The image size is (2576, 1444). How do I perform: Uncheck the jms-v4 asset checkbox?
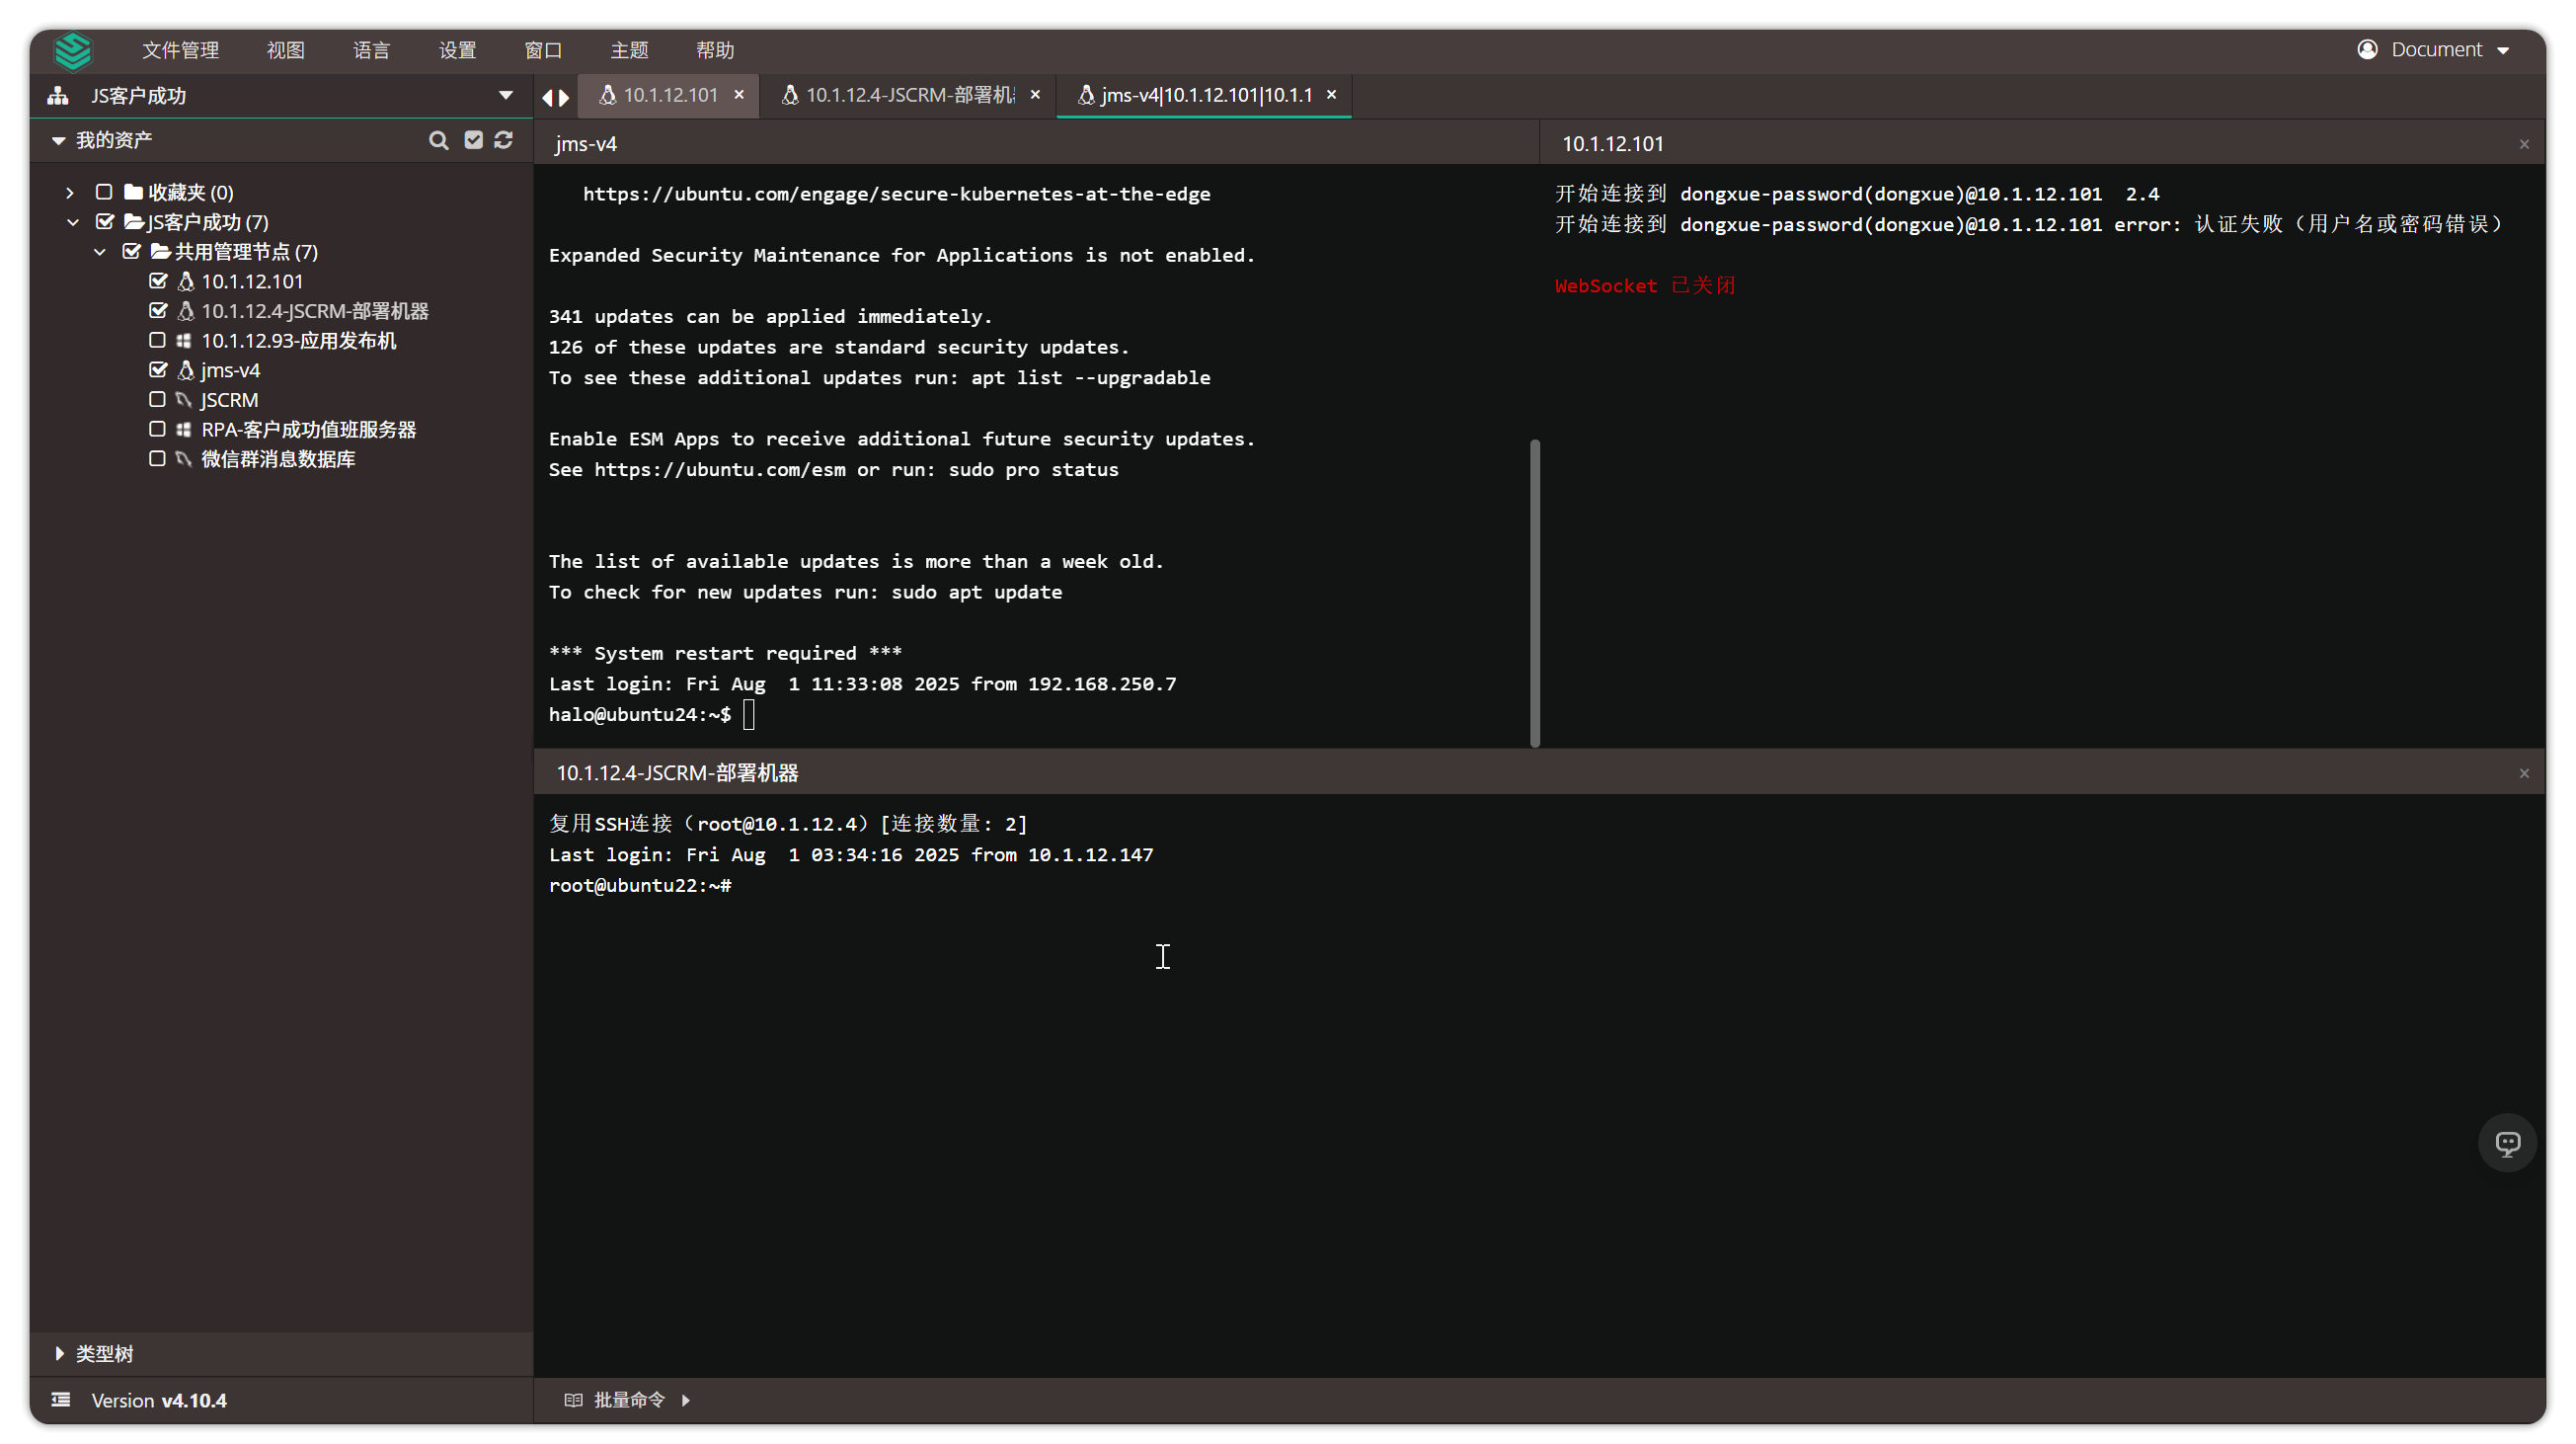click(158, 370)
